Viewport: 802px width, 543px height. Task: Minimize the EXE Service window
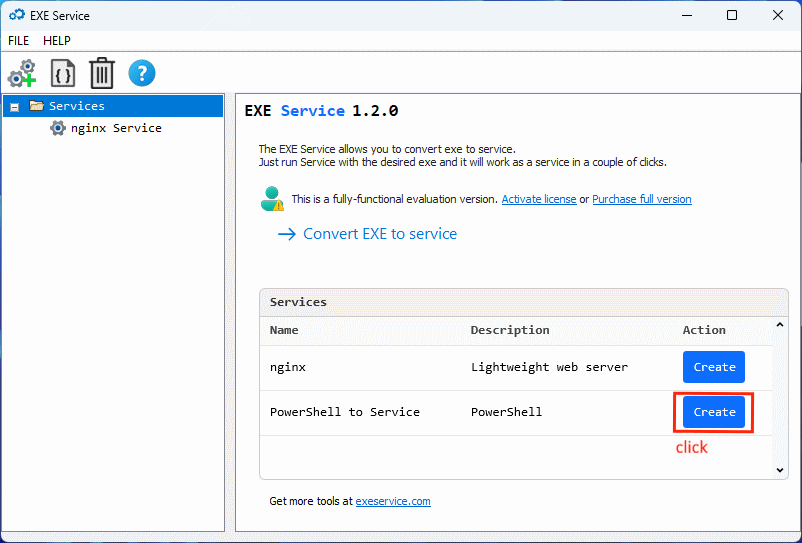coord(686,15)
